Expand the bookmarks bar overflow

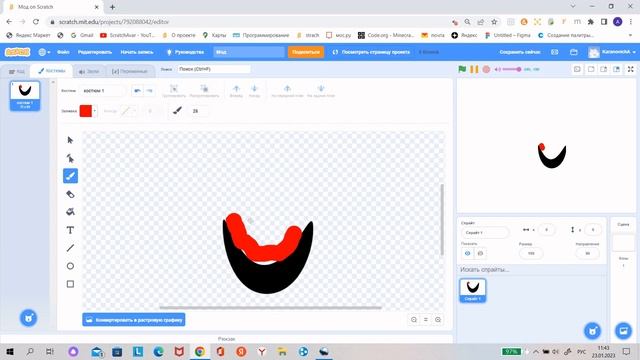pyautogui.click(x=631, y=35)
